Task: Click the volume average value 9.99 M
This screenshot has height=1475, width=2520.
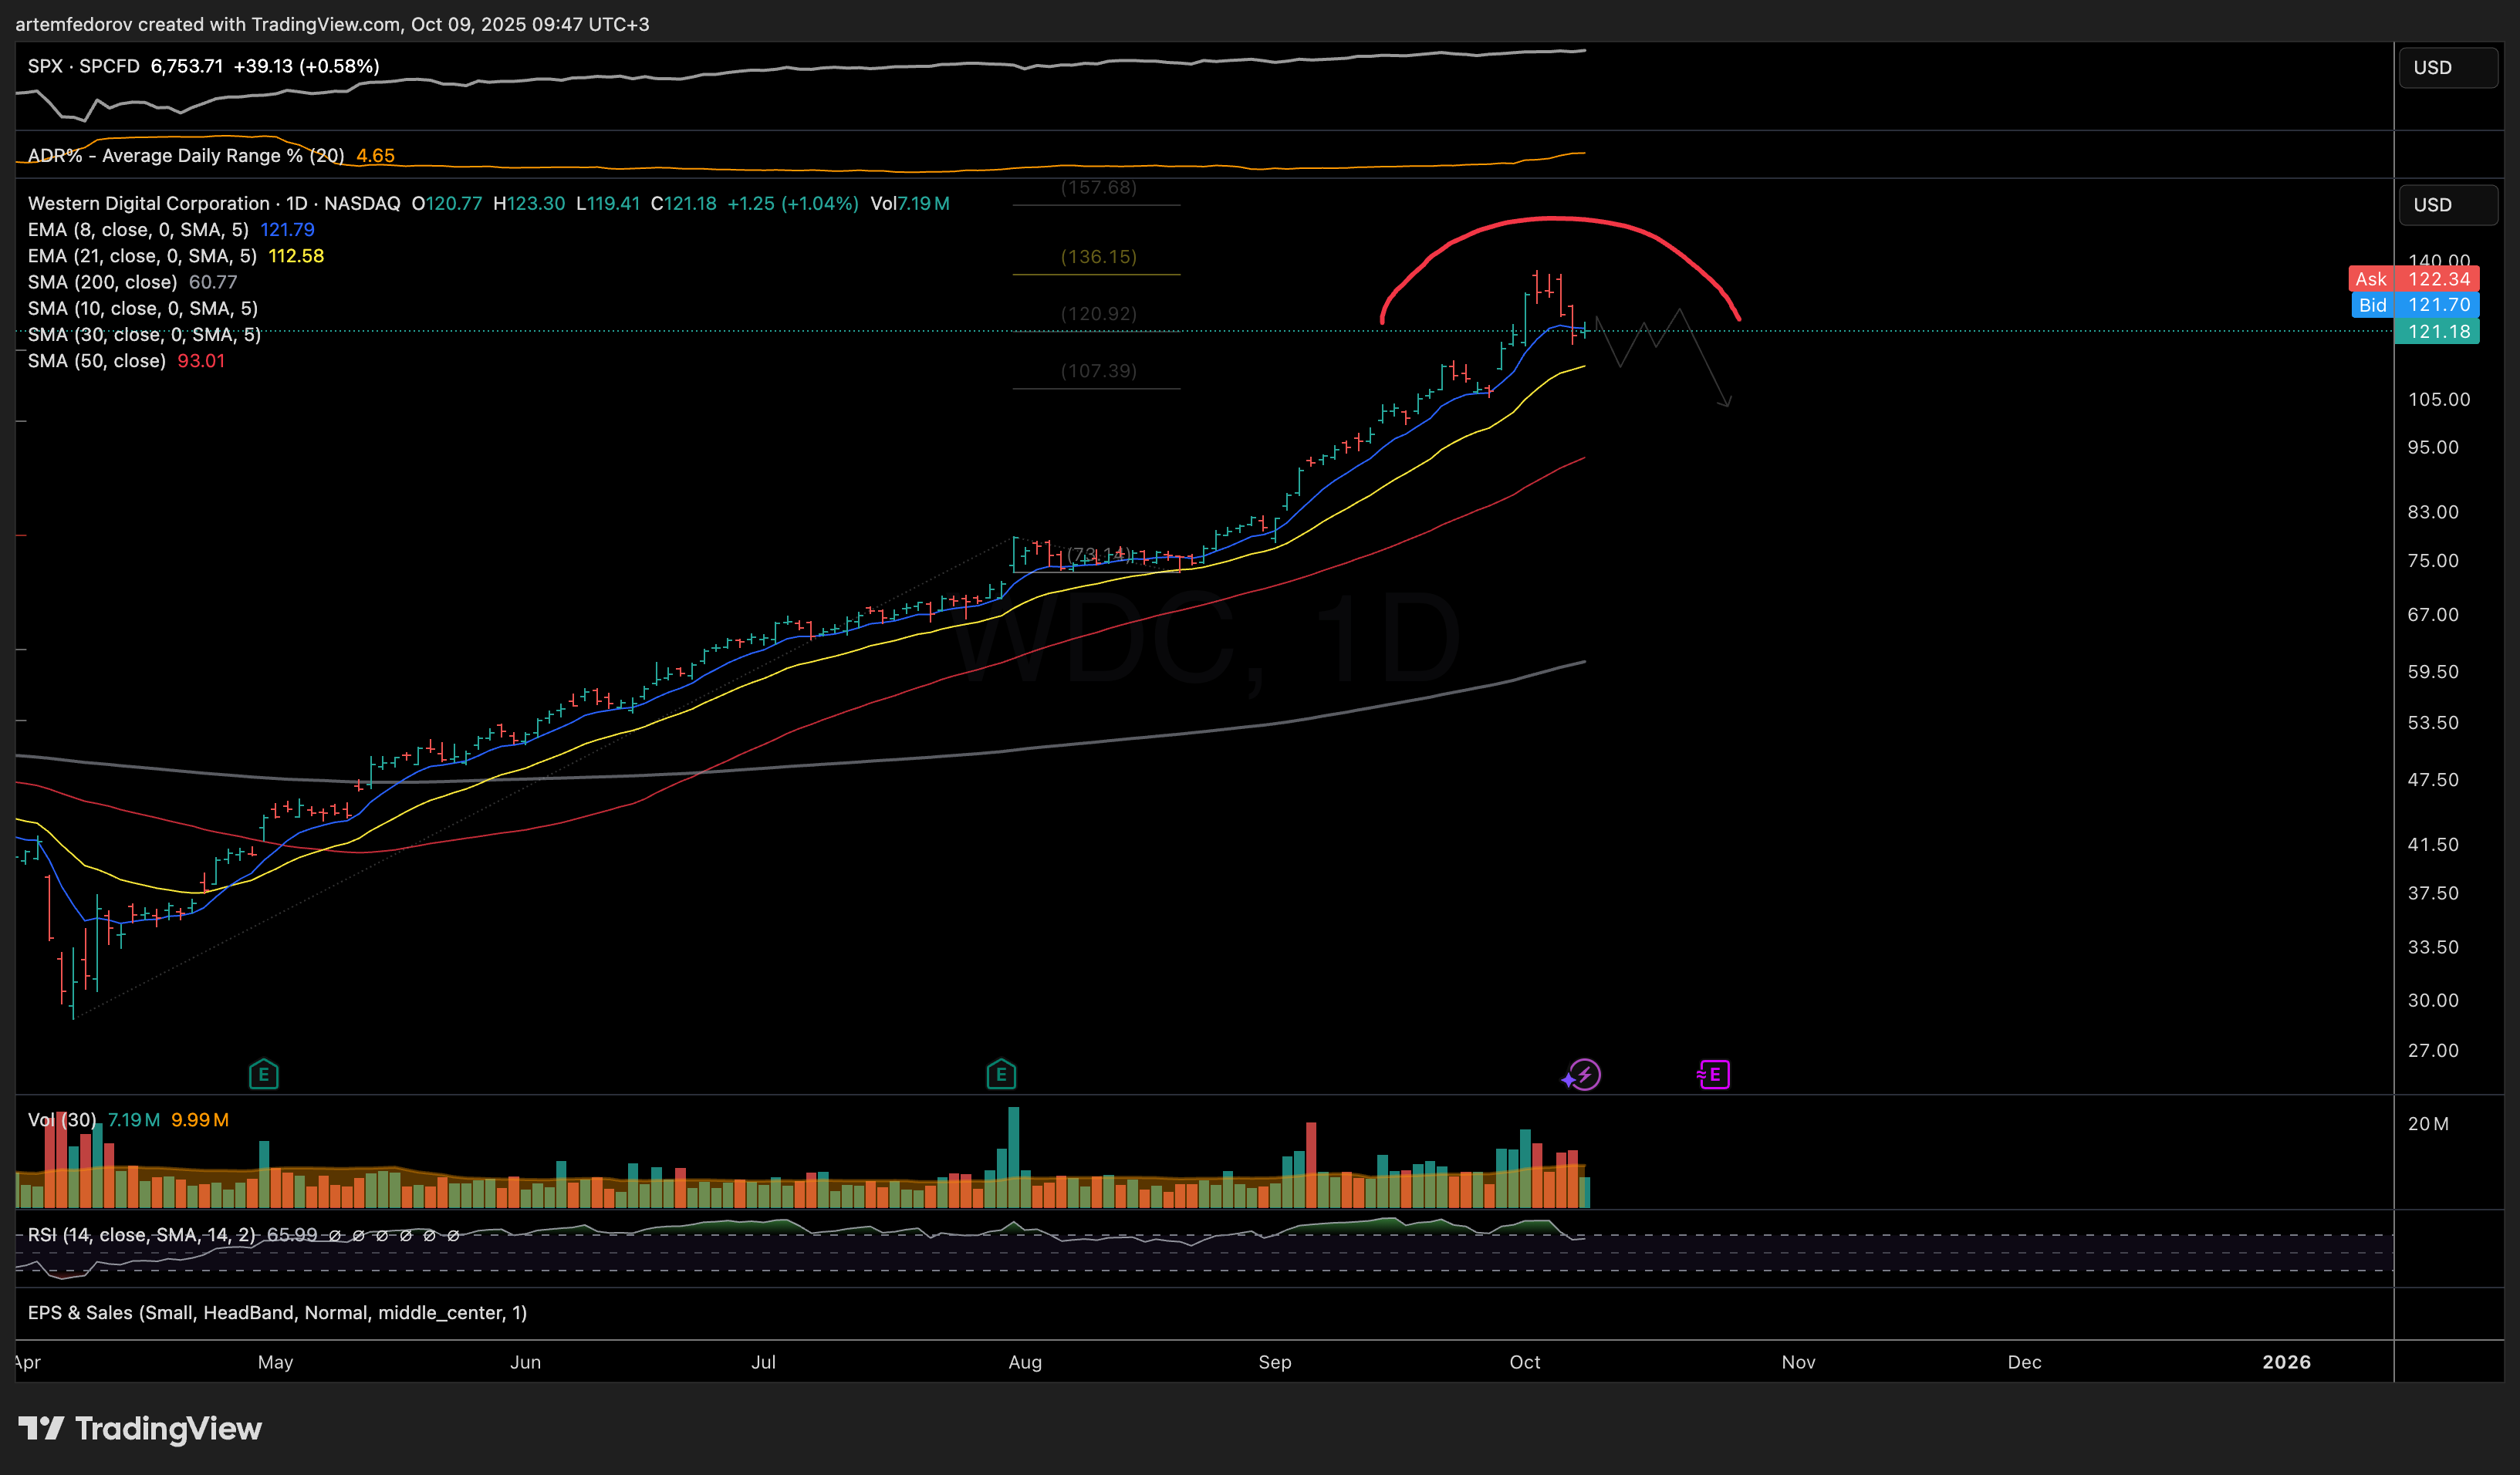Action: point(200,1120)
